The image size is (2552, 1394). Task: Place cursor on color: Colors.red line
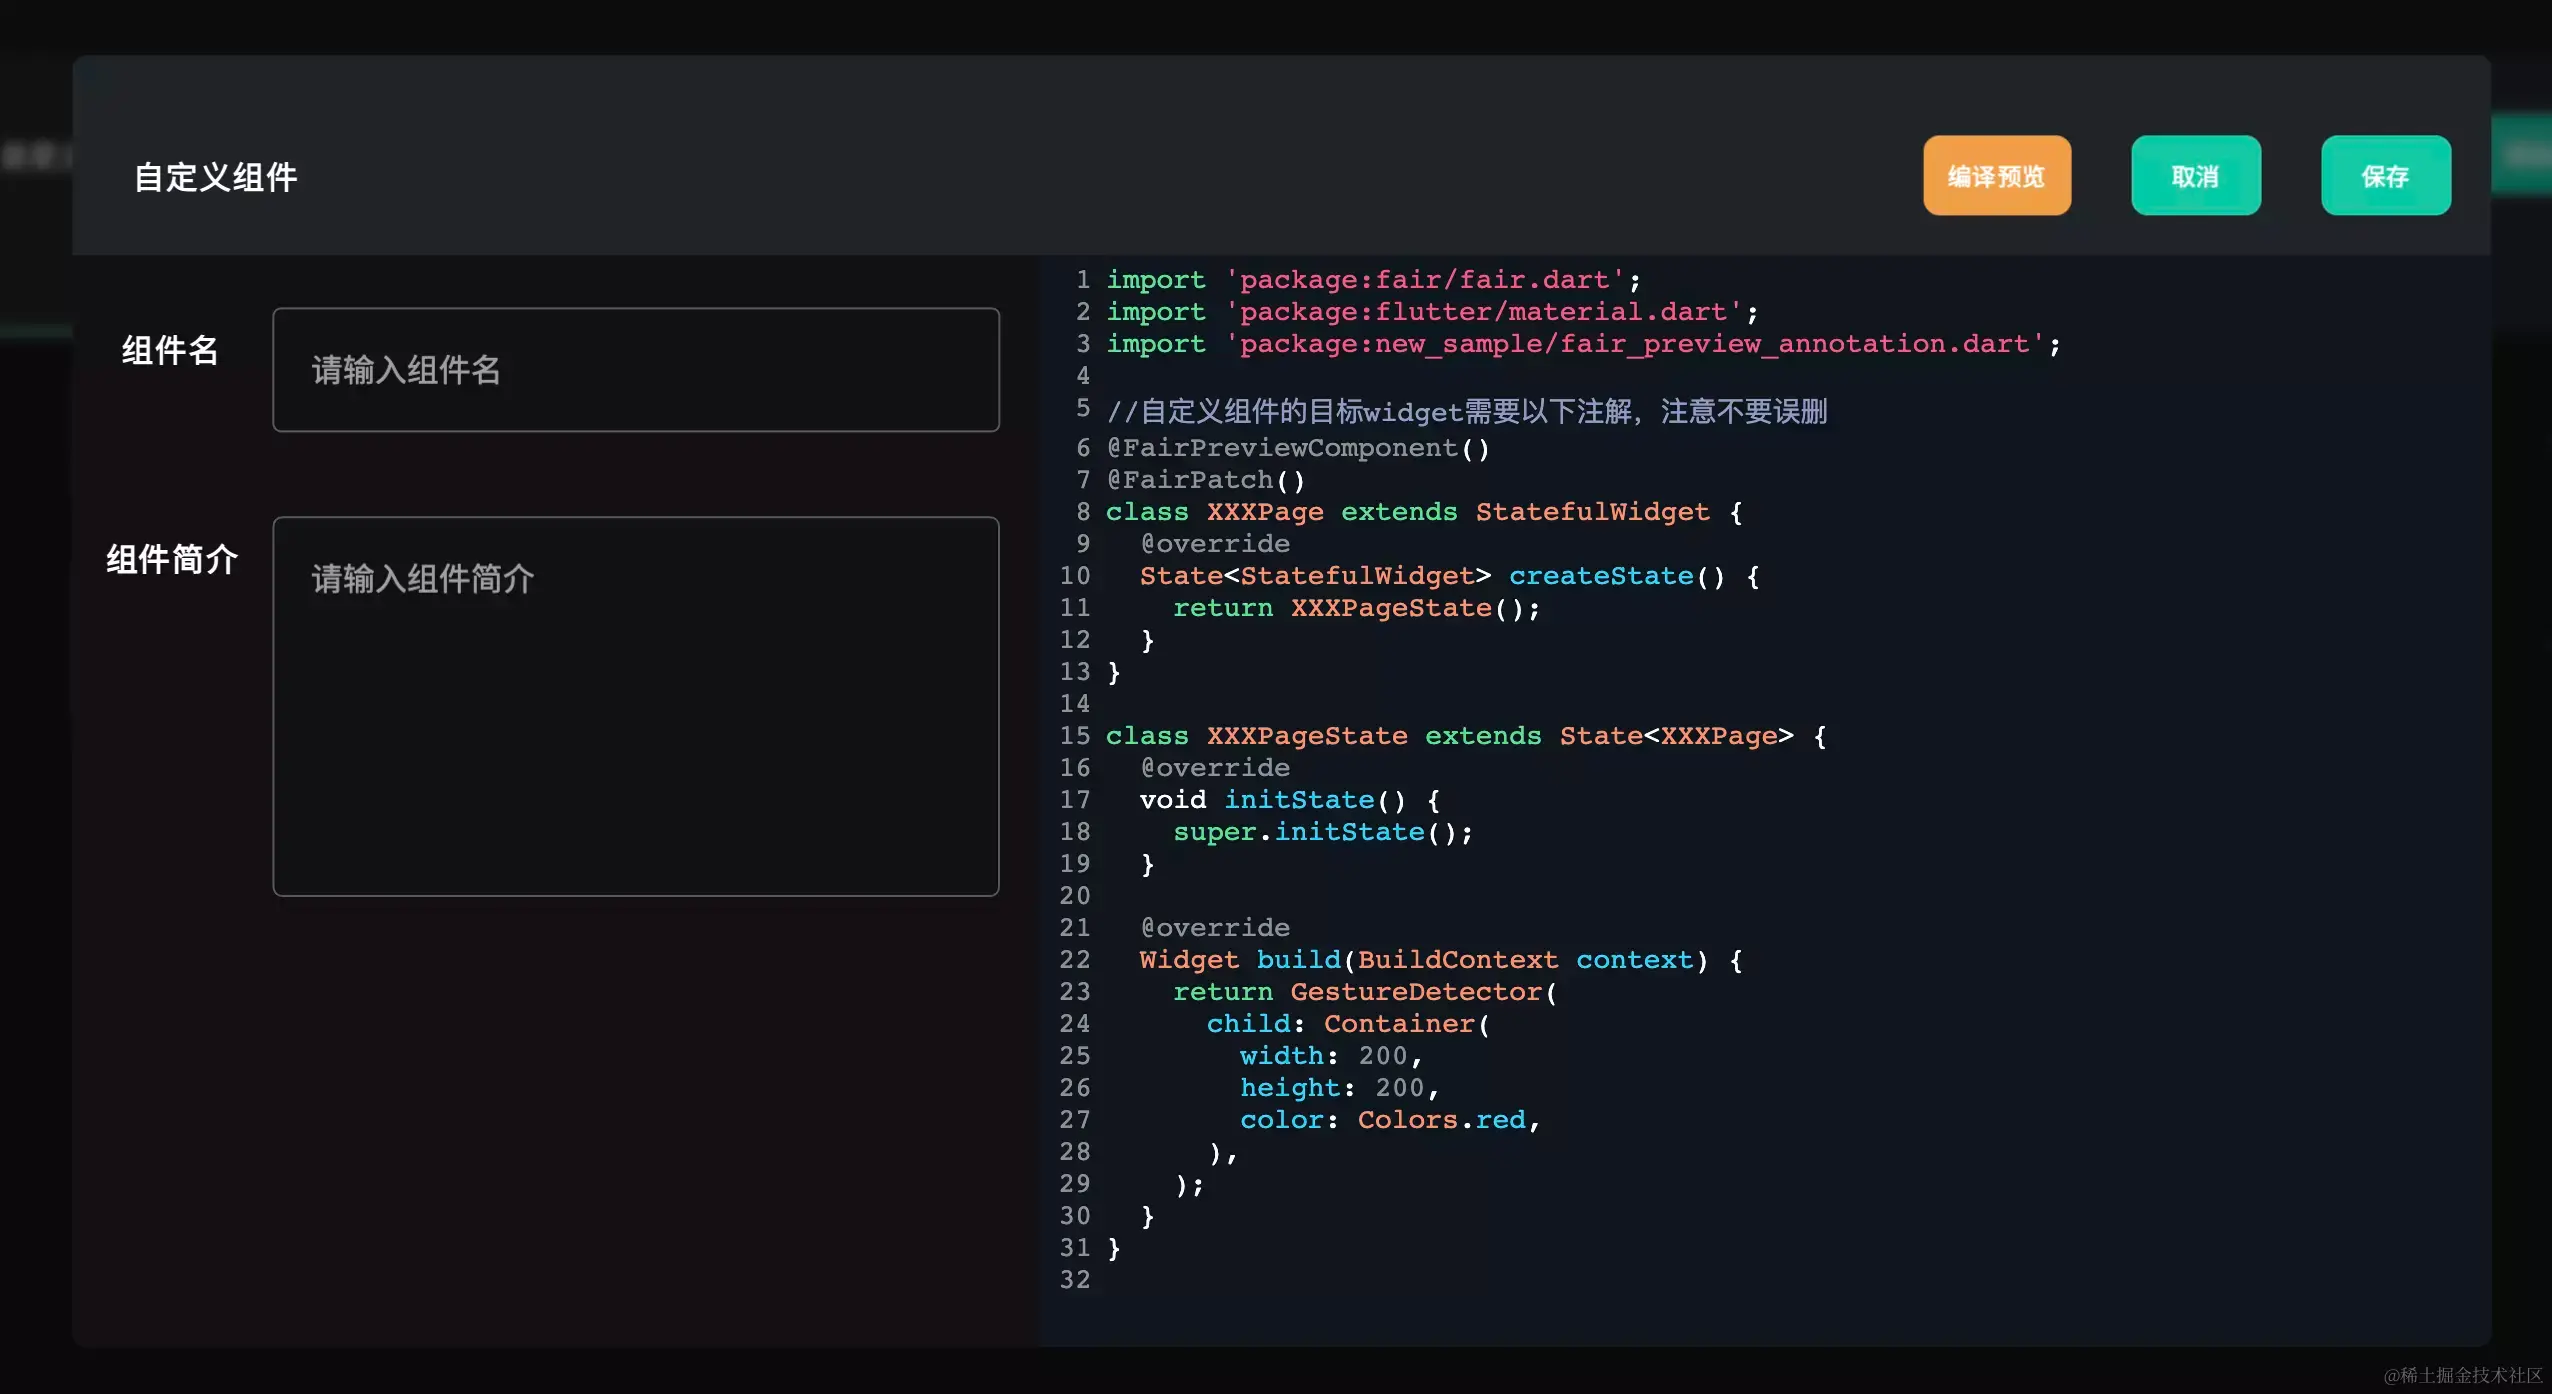(1388, 1120)
